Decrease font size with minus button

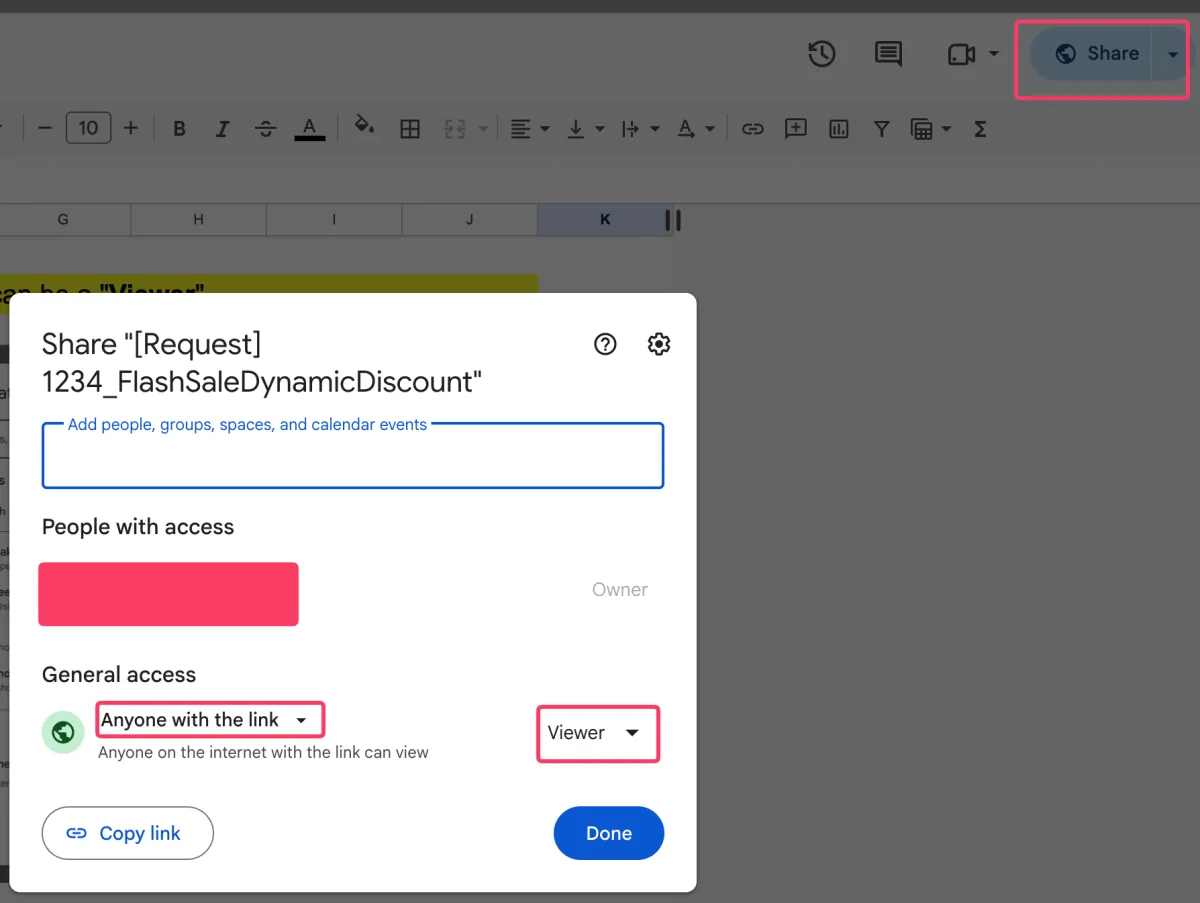click(x=44, y=128)
